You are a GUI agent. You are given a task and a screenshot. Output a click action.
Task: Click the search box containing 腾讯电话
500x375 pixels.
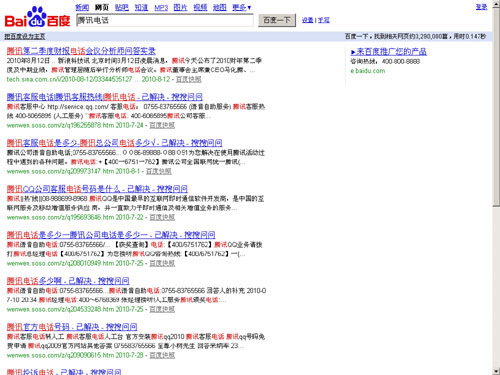pos(165,20)
